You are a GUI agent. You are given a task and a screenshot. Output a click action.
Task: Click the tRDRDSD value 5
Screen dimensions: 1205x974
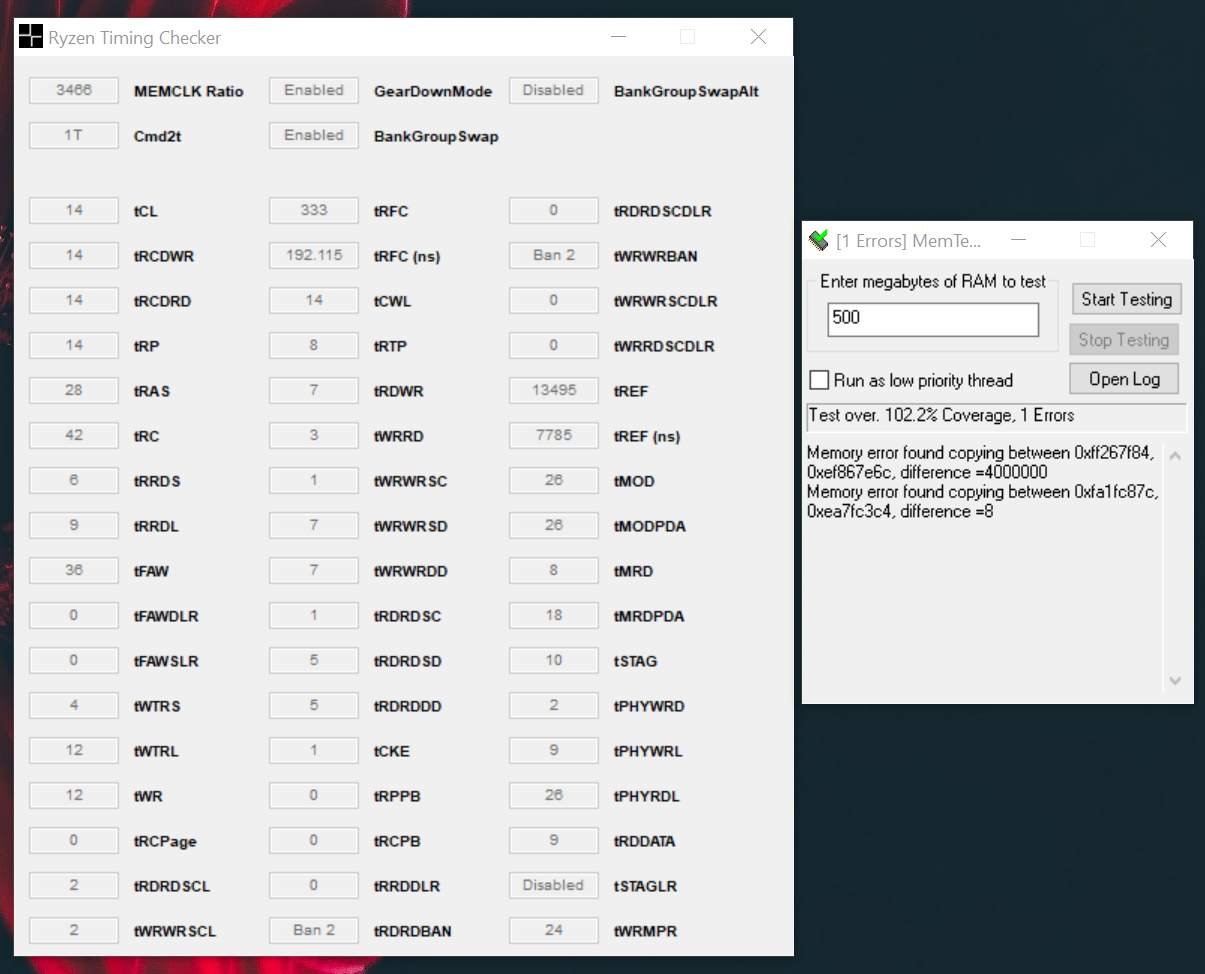coord(314,660)
